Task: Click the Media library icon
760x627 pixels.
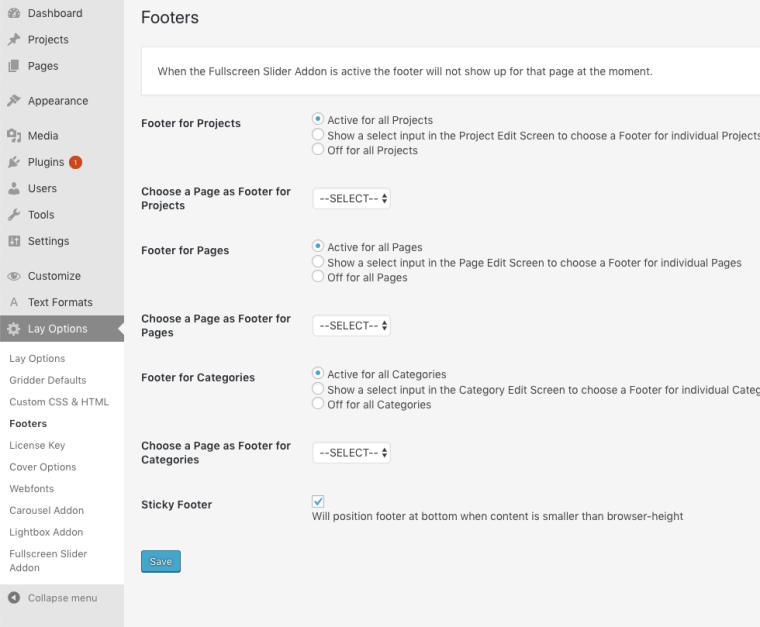Action: pos(14,136)
